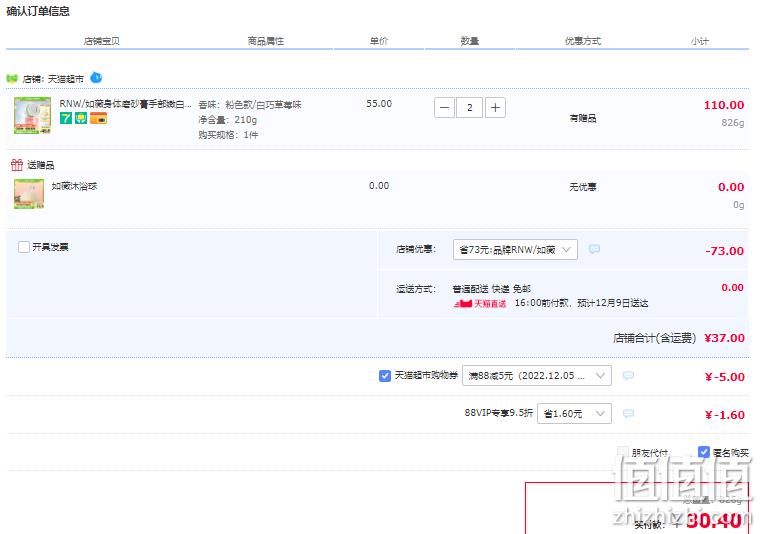Click the ¥-5.00 coupon amount
Viewport: 762px width, 534px height.
click(725, 377)
